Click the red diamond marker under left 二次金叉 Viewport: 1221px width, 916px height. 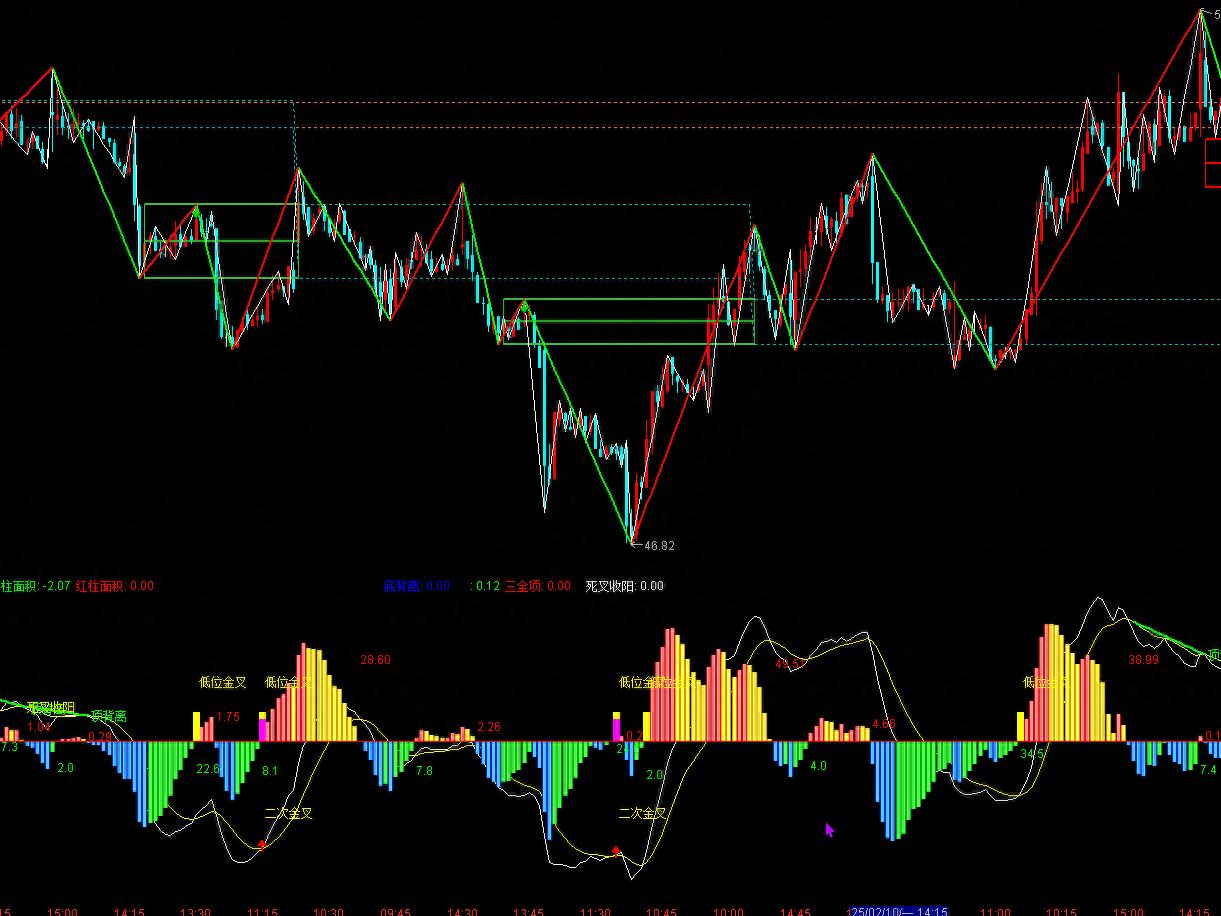pyautogui.click(x=262, y=845)
